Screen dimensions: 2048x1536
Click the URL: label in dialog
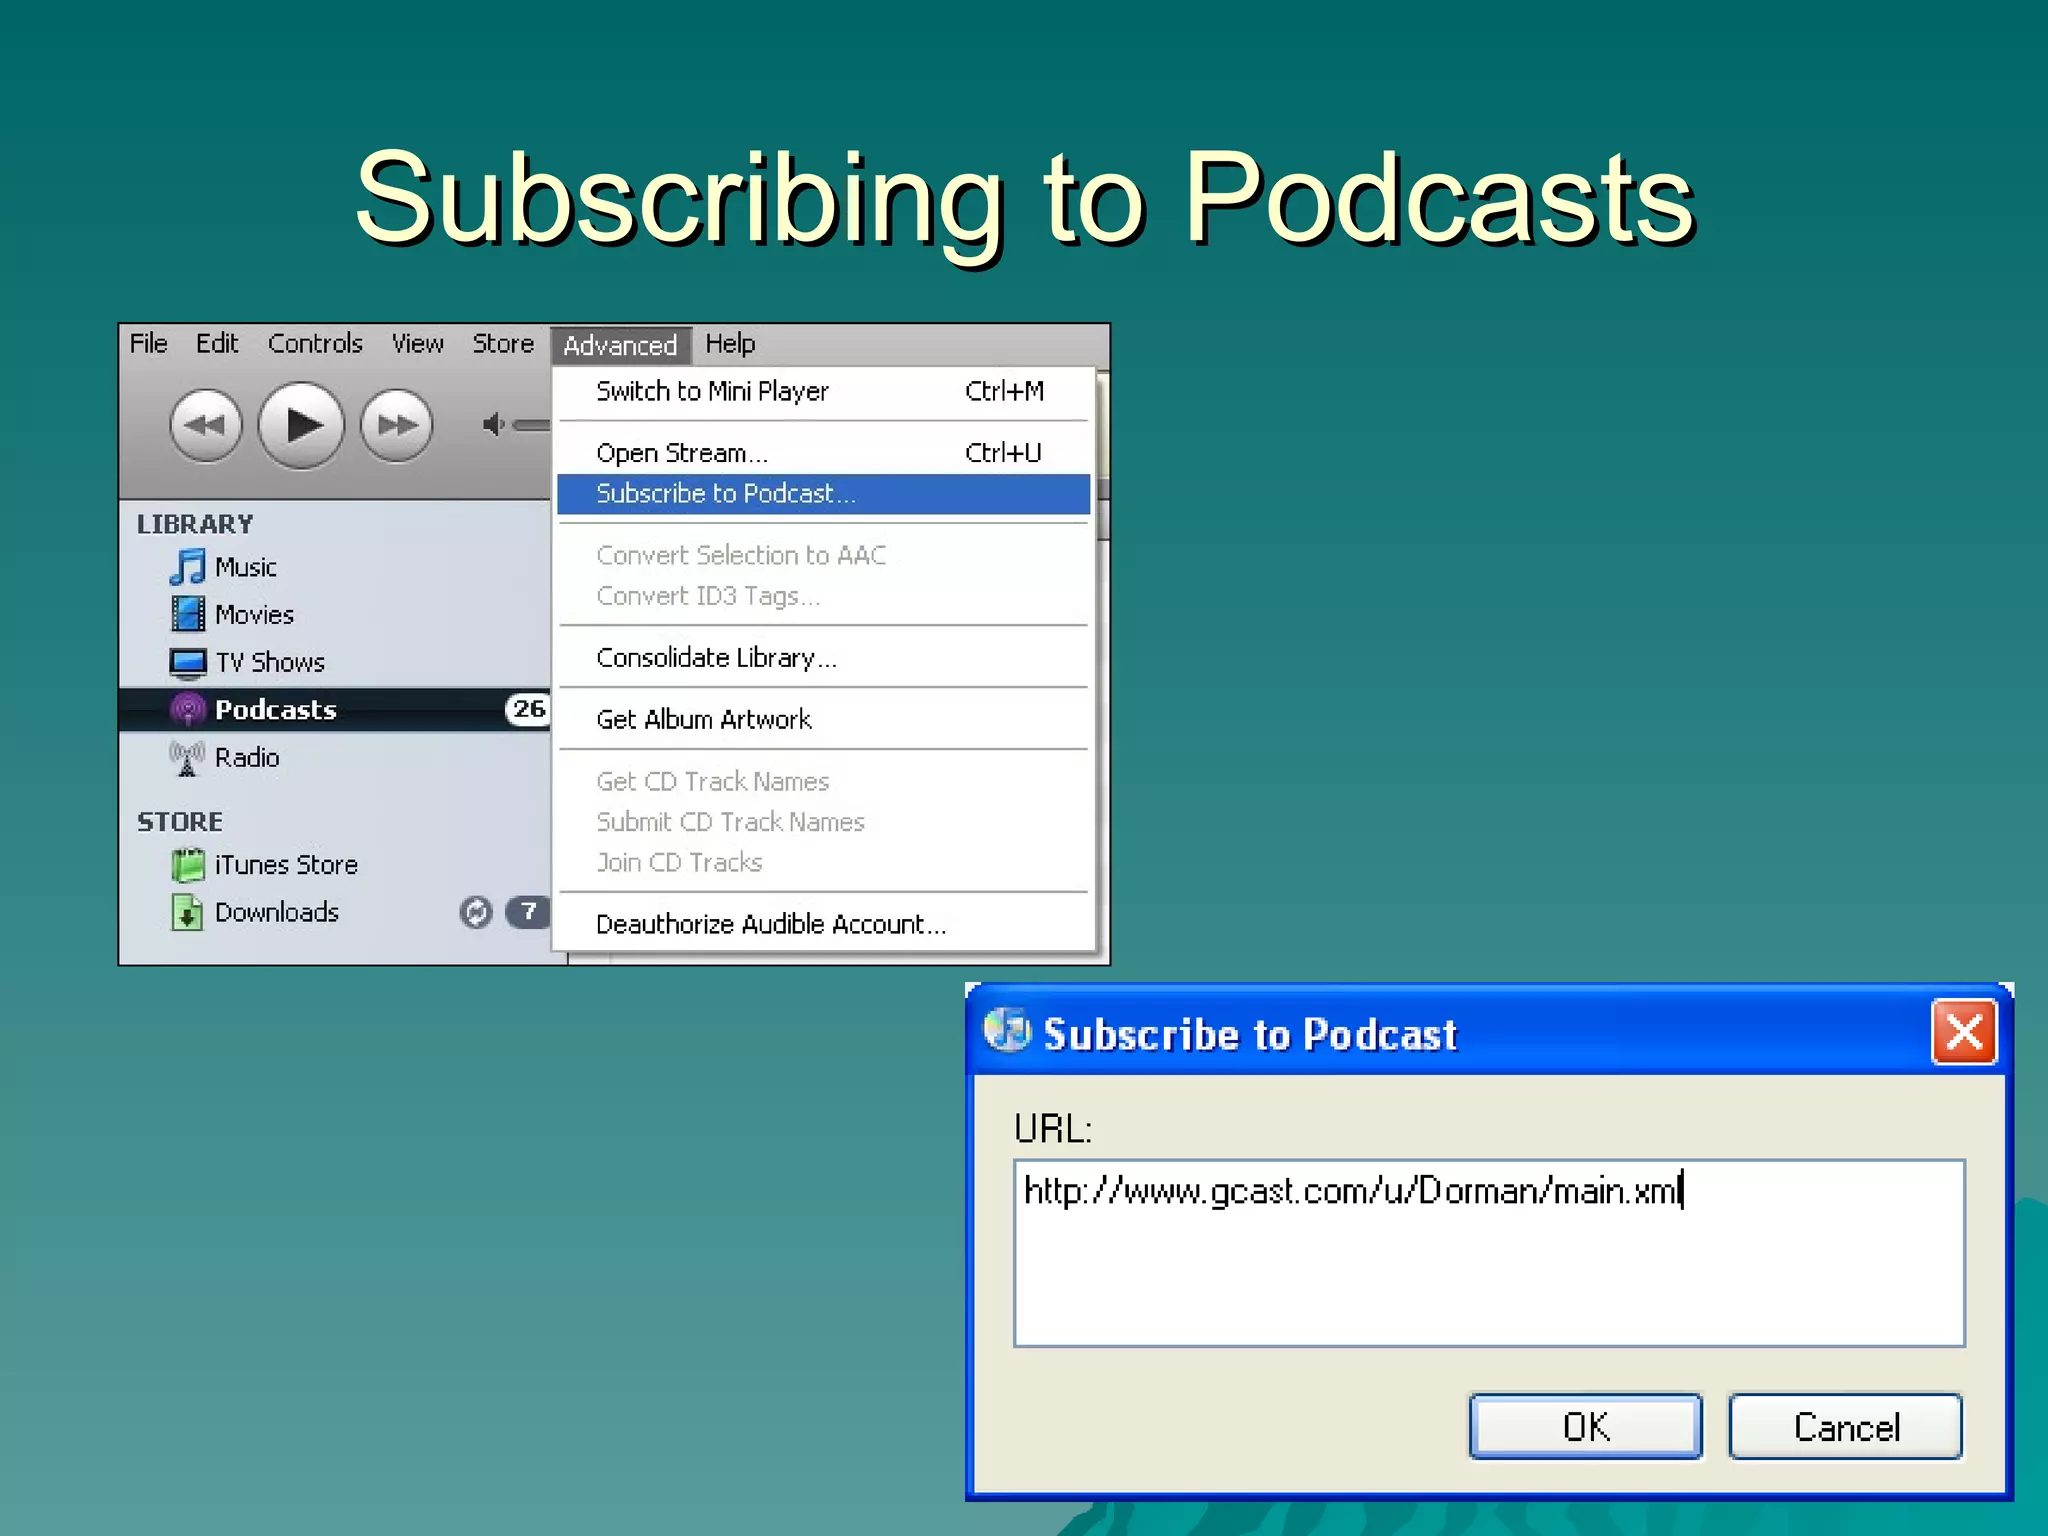[1053, 1129]
